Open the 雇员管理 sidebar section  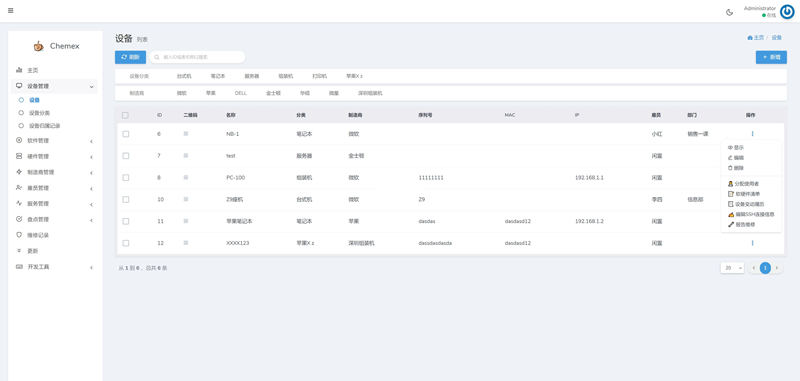coord(55,188)
